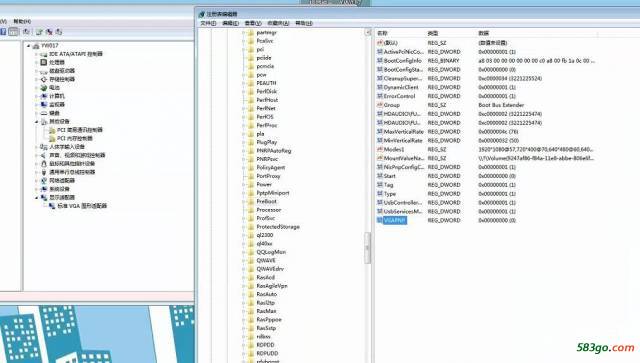Select the pcmcia registry key

(265, 66)
